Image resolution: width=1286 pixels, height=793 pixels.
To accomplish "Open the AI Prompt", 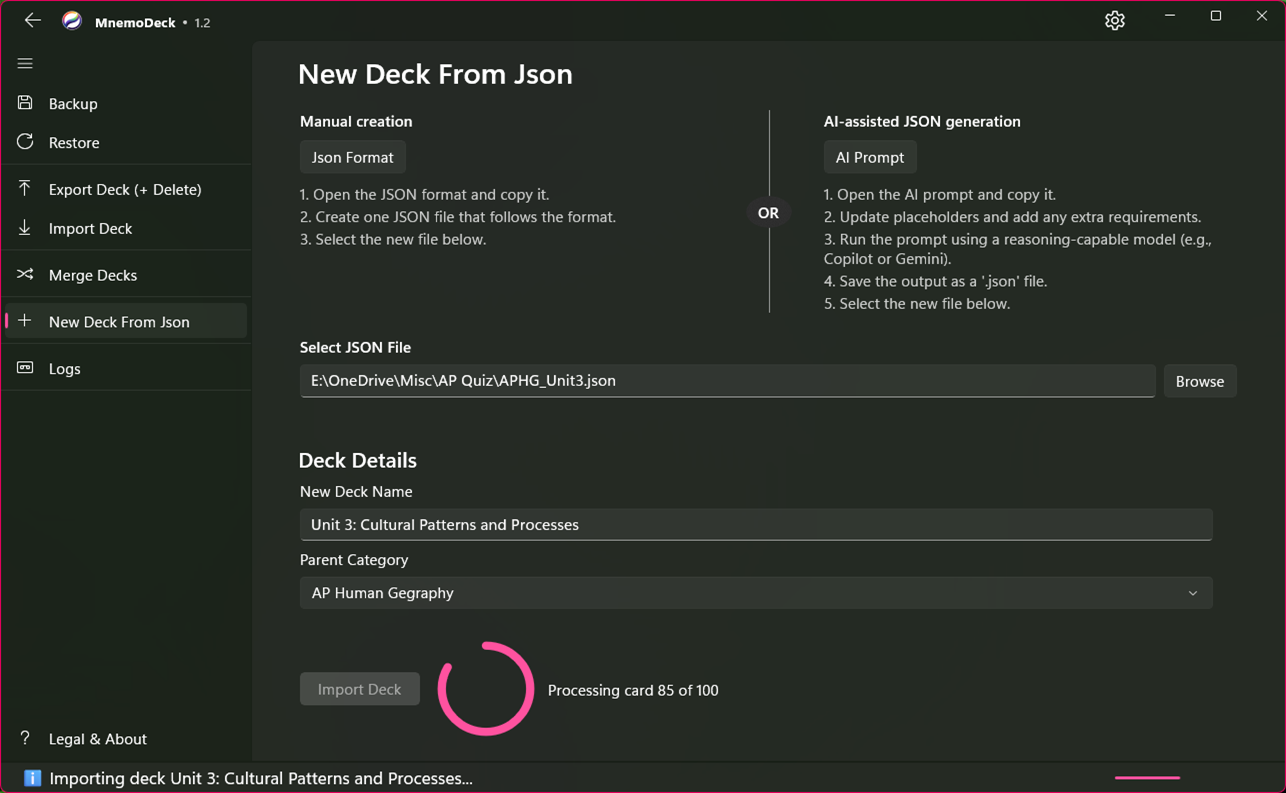I will 869,157.
